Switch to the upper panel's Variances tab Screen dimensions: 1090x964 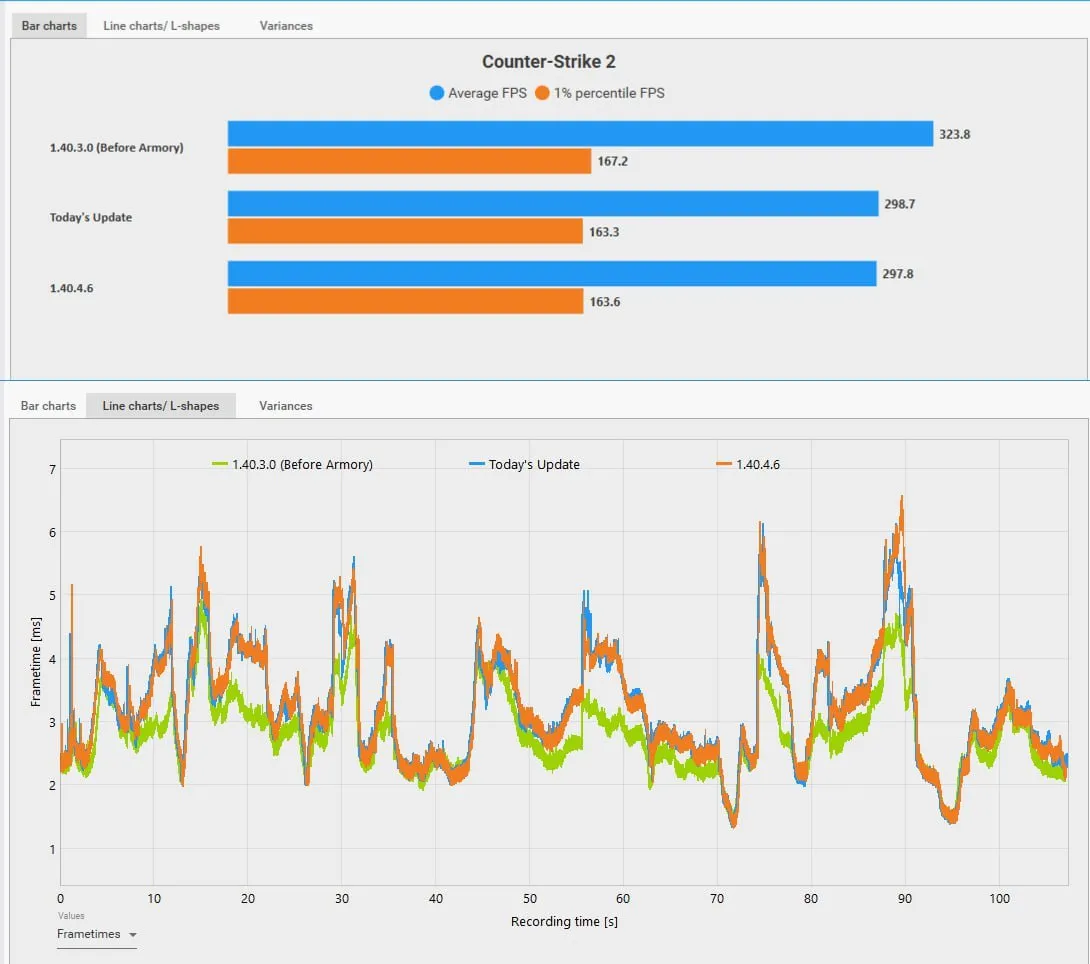coord(286,26)
